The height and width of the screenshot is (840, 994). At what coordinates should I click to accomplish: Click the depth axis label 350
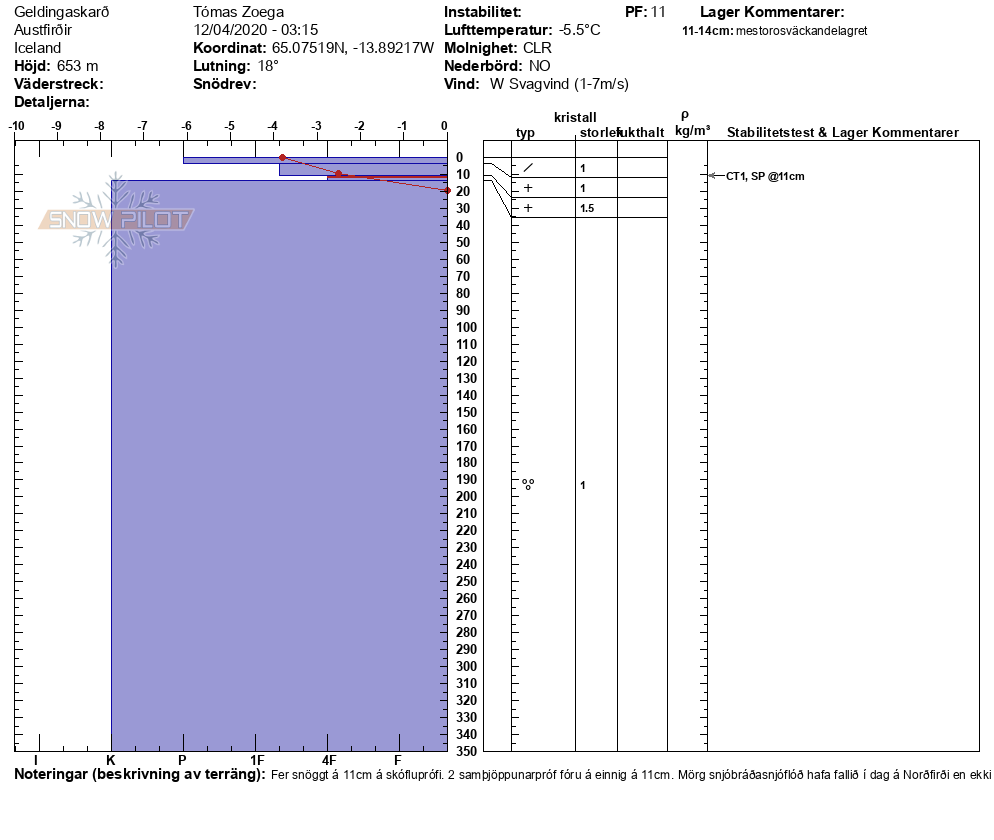pyautogui.click(x=467, y=751)
